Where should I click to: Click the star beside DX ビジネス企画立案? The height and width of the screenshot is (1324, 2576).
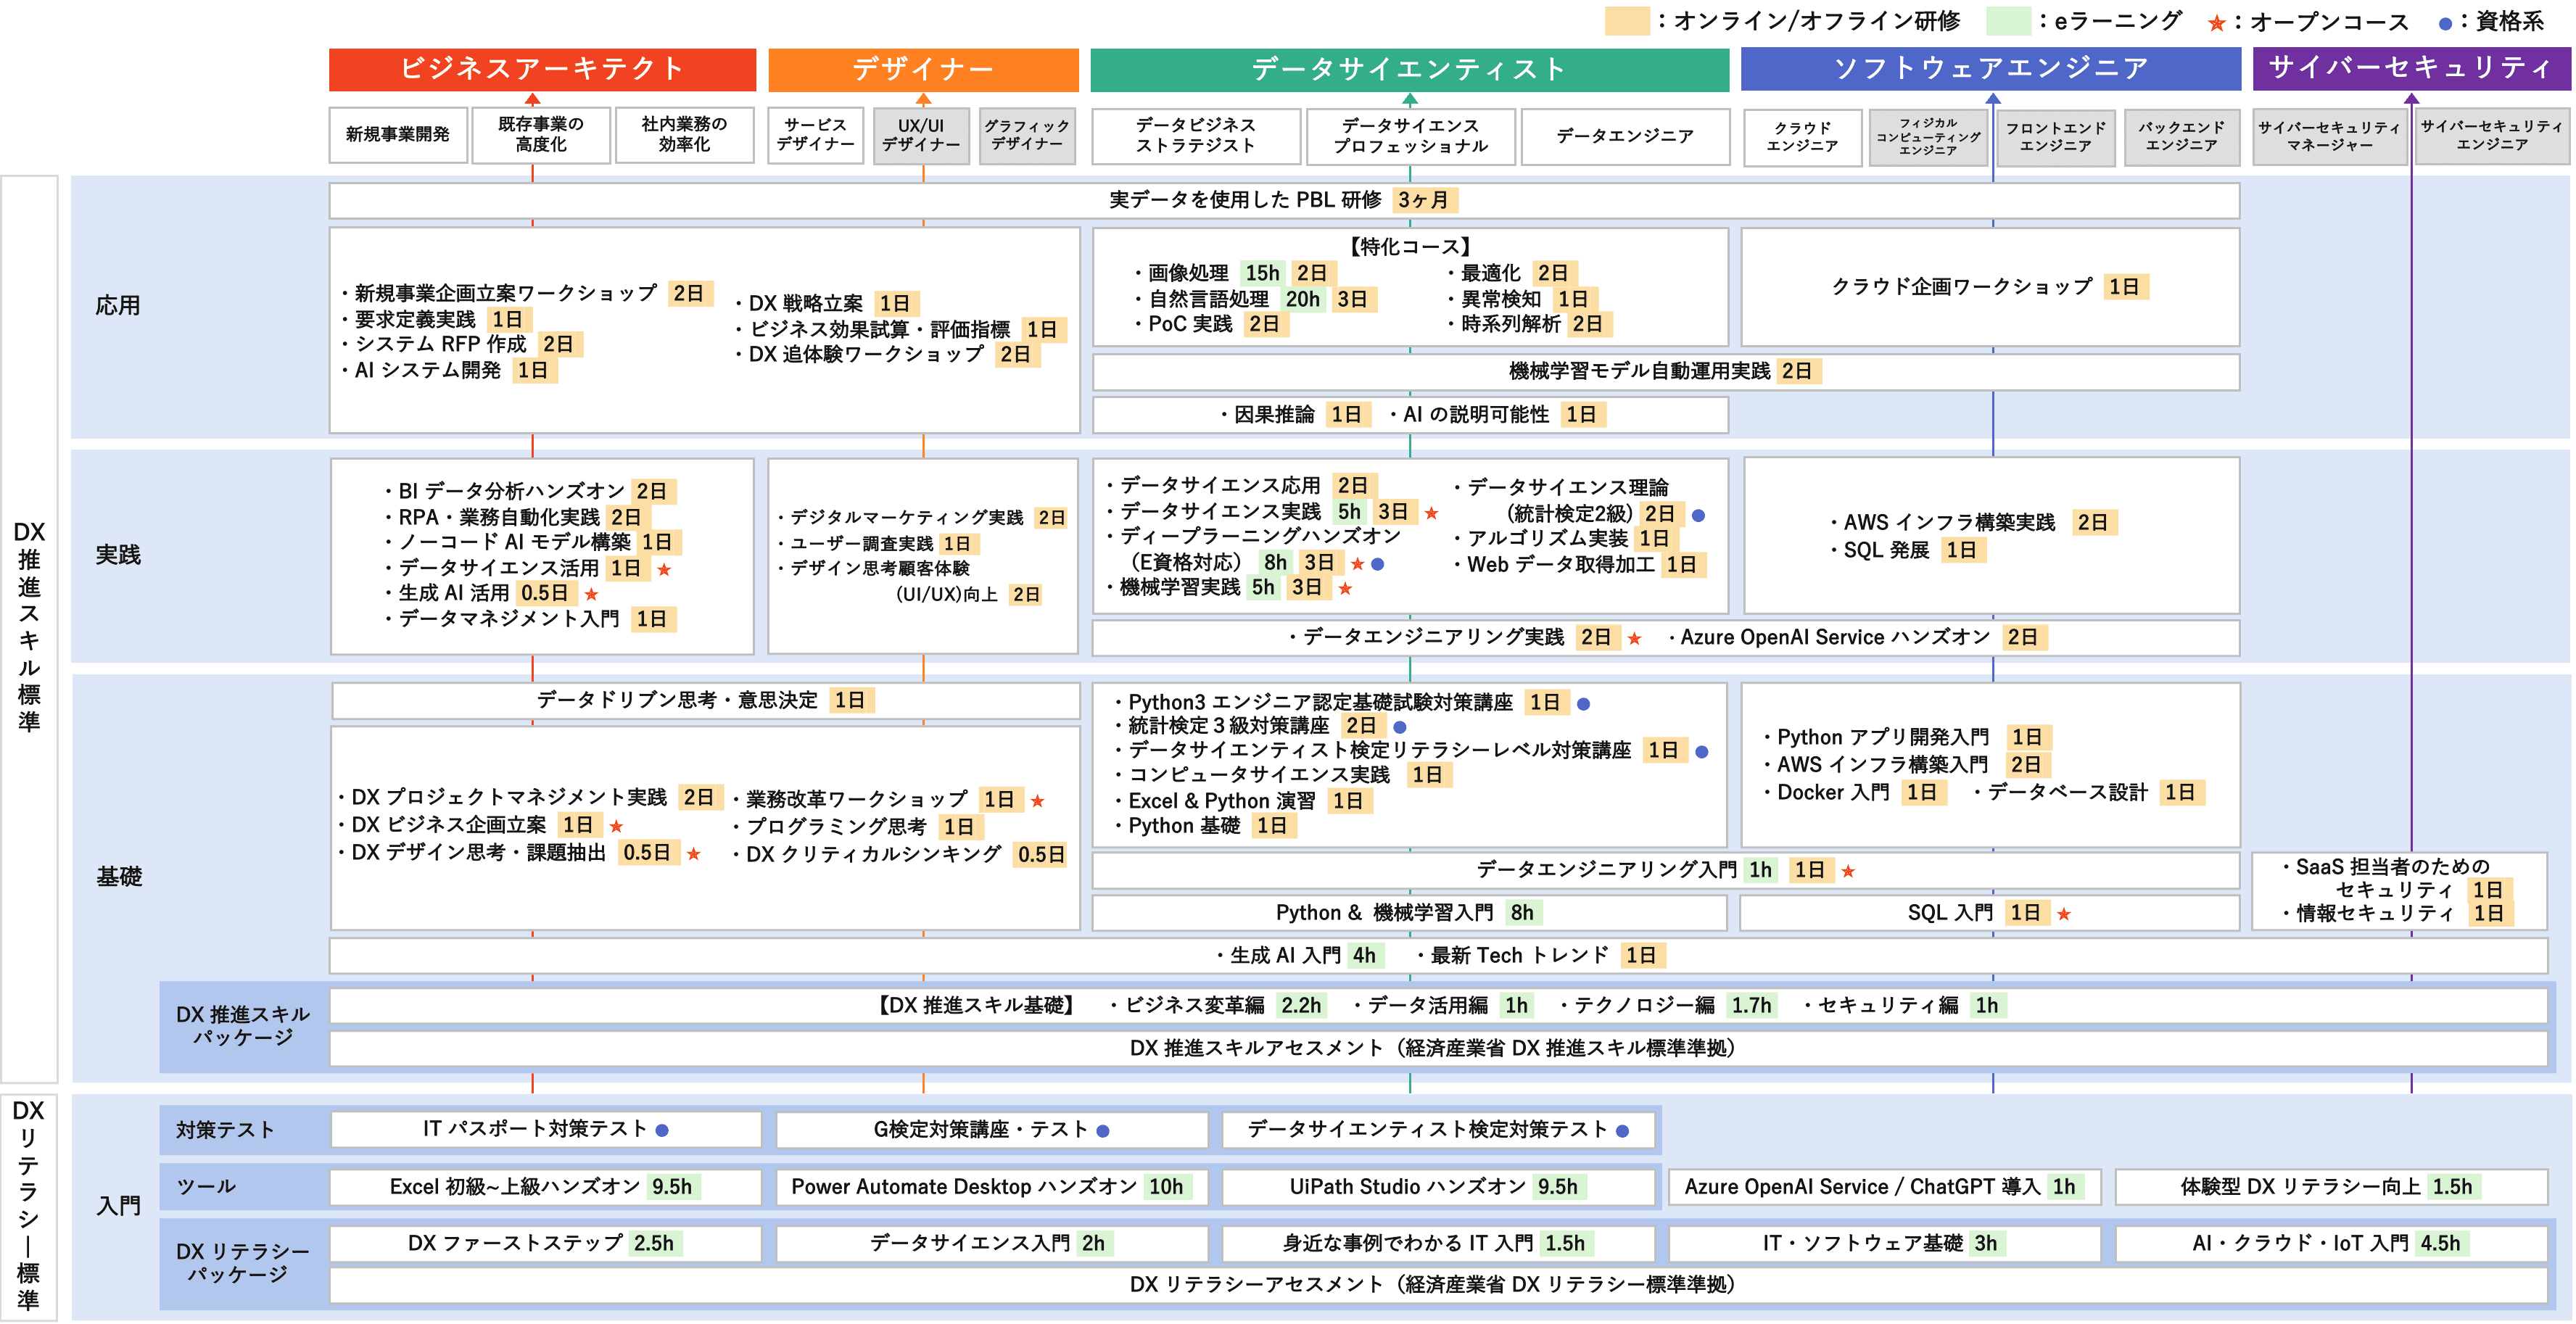(616, 826)
